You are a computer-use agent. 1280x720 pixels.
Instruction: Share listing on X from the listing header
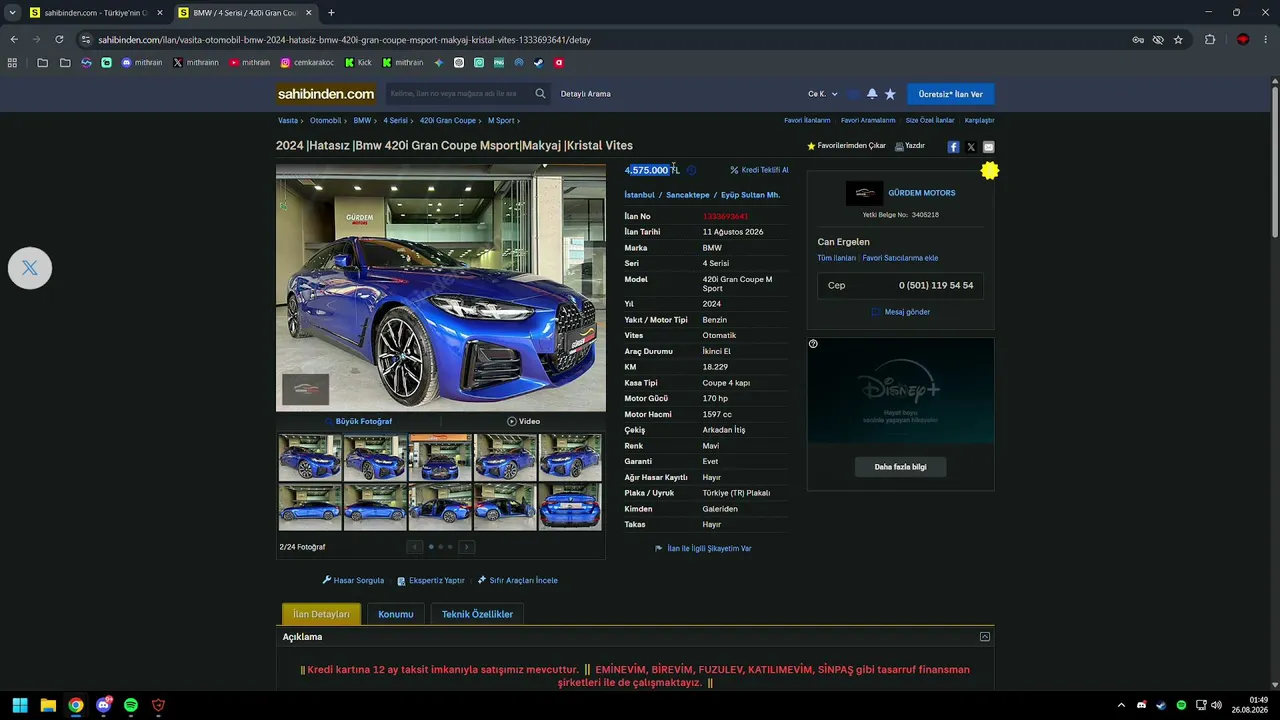click(x=971, y=147)
